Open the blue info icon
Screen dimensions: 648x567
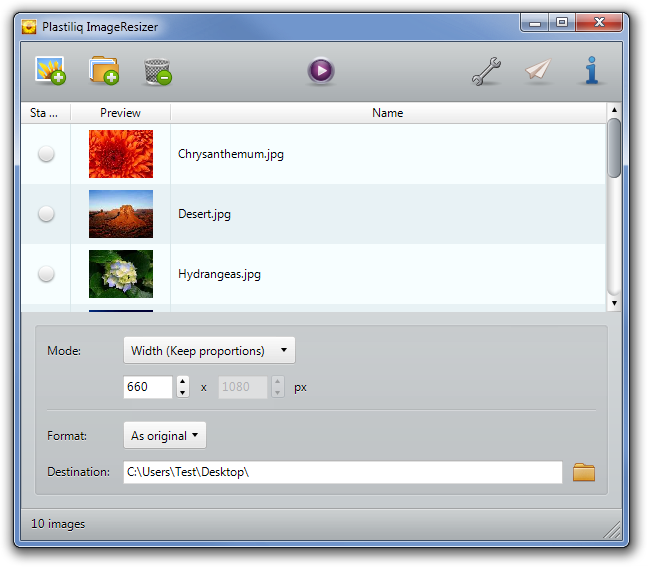pos(592,70)
